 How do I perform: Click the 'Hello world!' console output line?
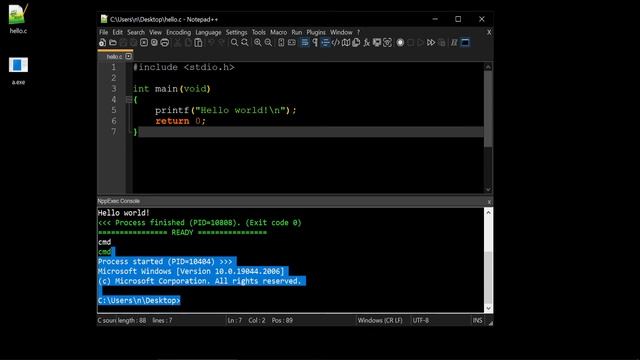point(124,213)
